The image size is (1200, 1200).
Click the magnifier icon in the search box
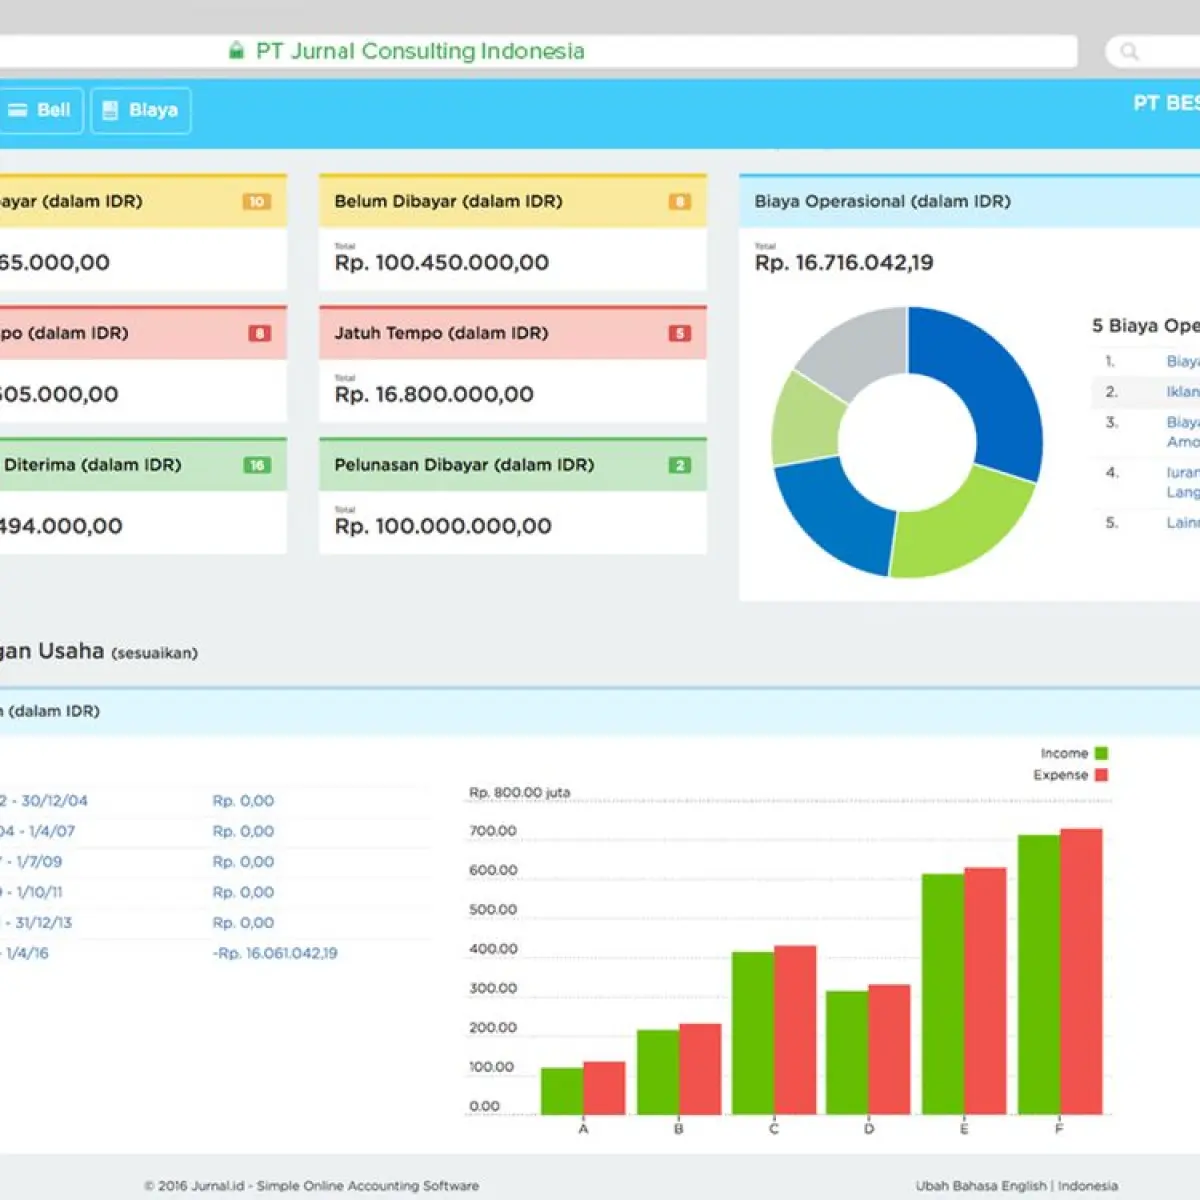click(1129, 51)
